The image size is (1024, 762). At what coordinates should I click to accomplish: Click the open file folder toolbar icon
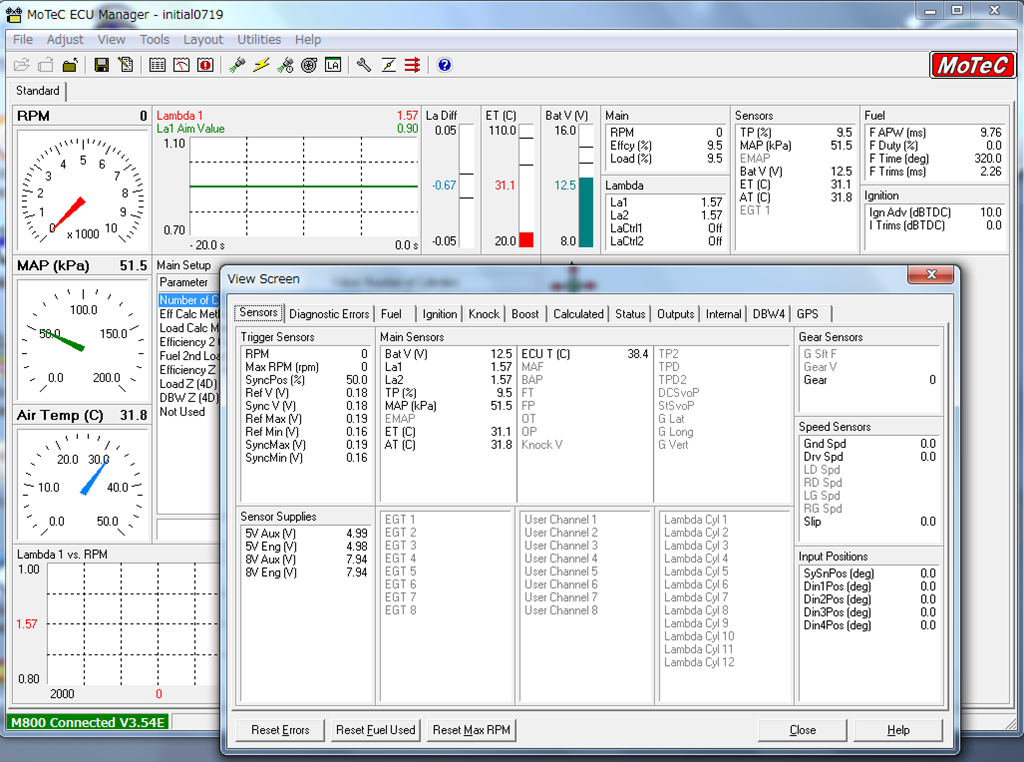coord(22,65)
